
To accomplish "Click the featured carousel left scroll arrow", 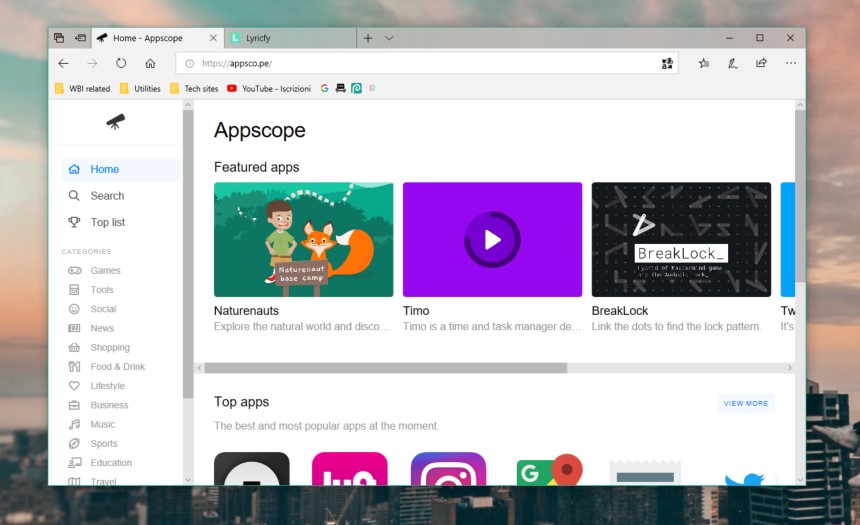I will click(x=199, y=368).
